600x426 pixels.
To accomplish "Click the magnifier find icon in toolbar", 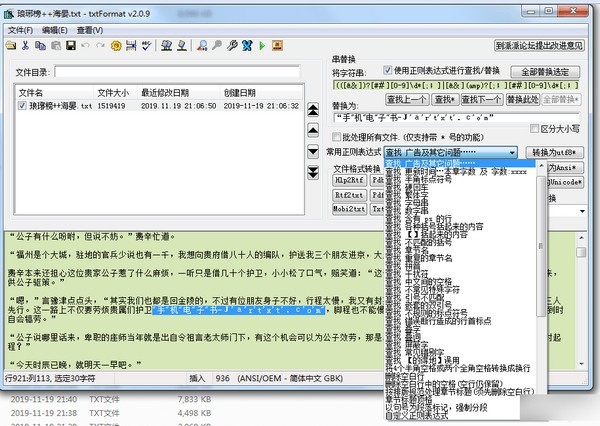I will point(201,45).
